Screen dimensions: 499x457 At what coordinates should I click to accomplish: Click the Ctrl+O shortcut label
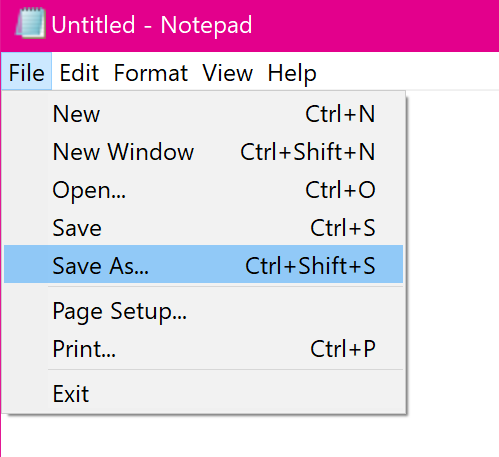click(340, 190)
